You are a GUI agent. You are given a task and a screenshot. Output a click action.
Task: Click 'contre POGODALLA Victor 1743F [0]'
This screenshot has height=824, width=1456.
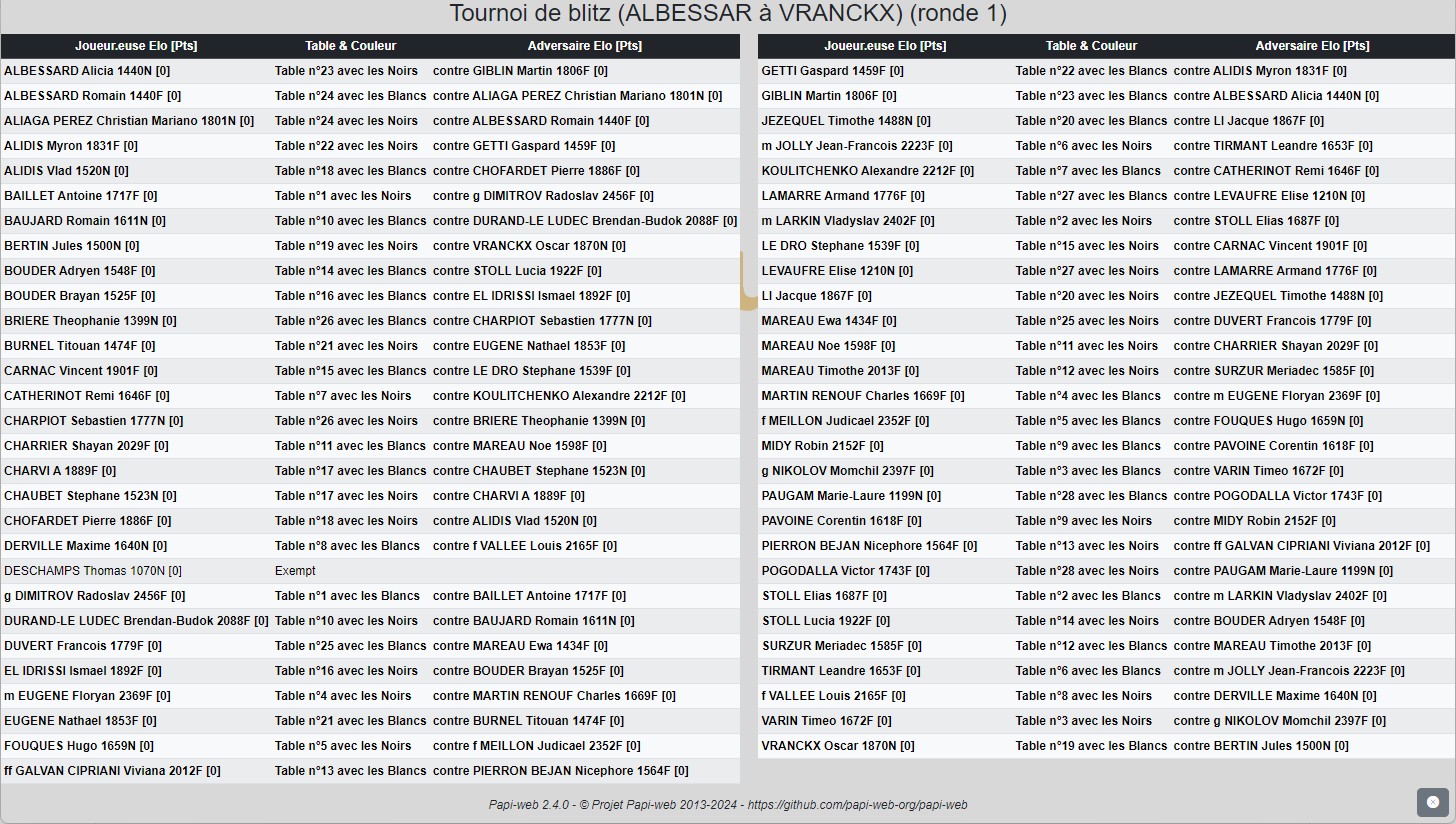point(1278,496)
